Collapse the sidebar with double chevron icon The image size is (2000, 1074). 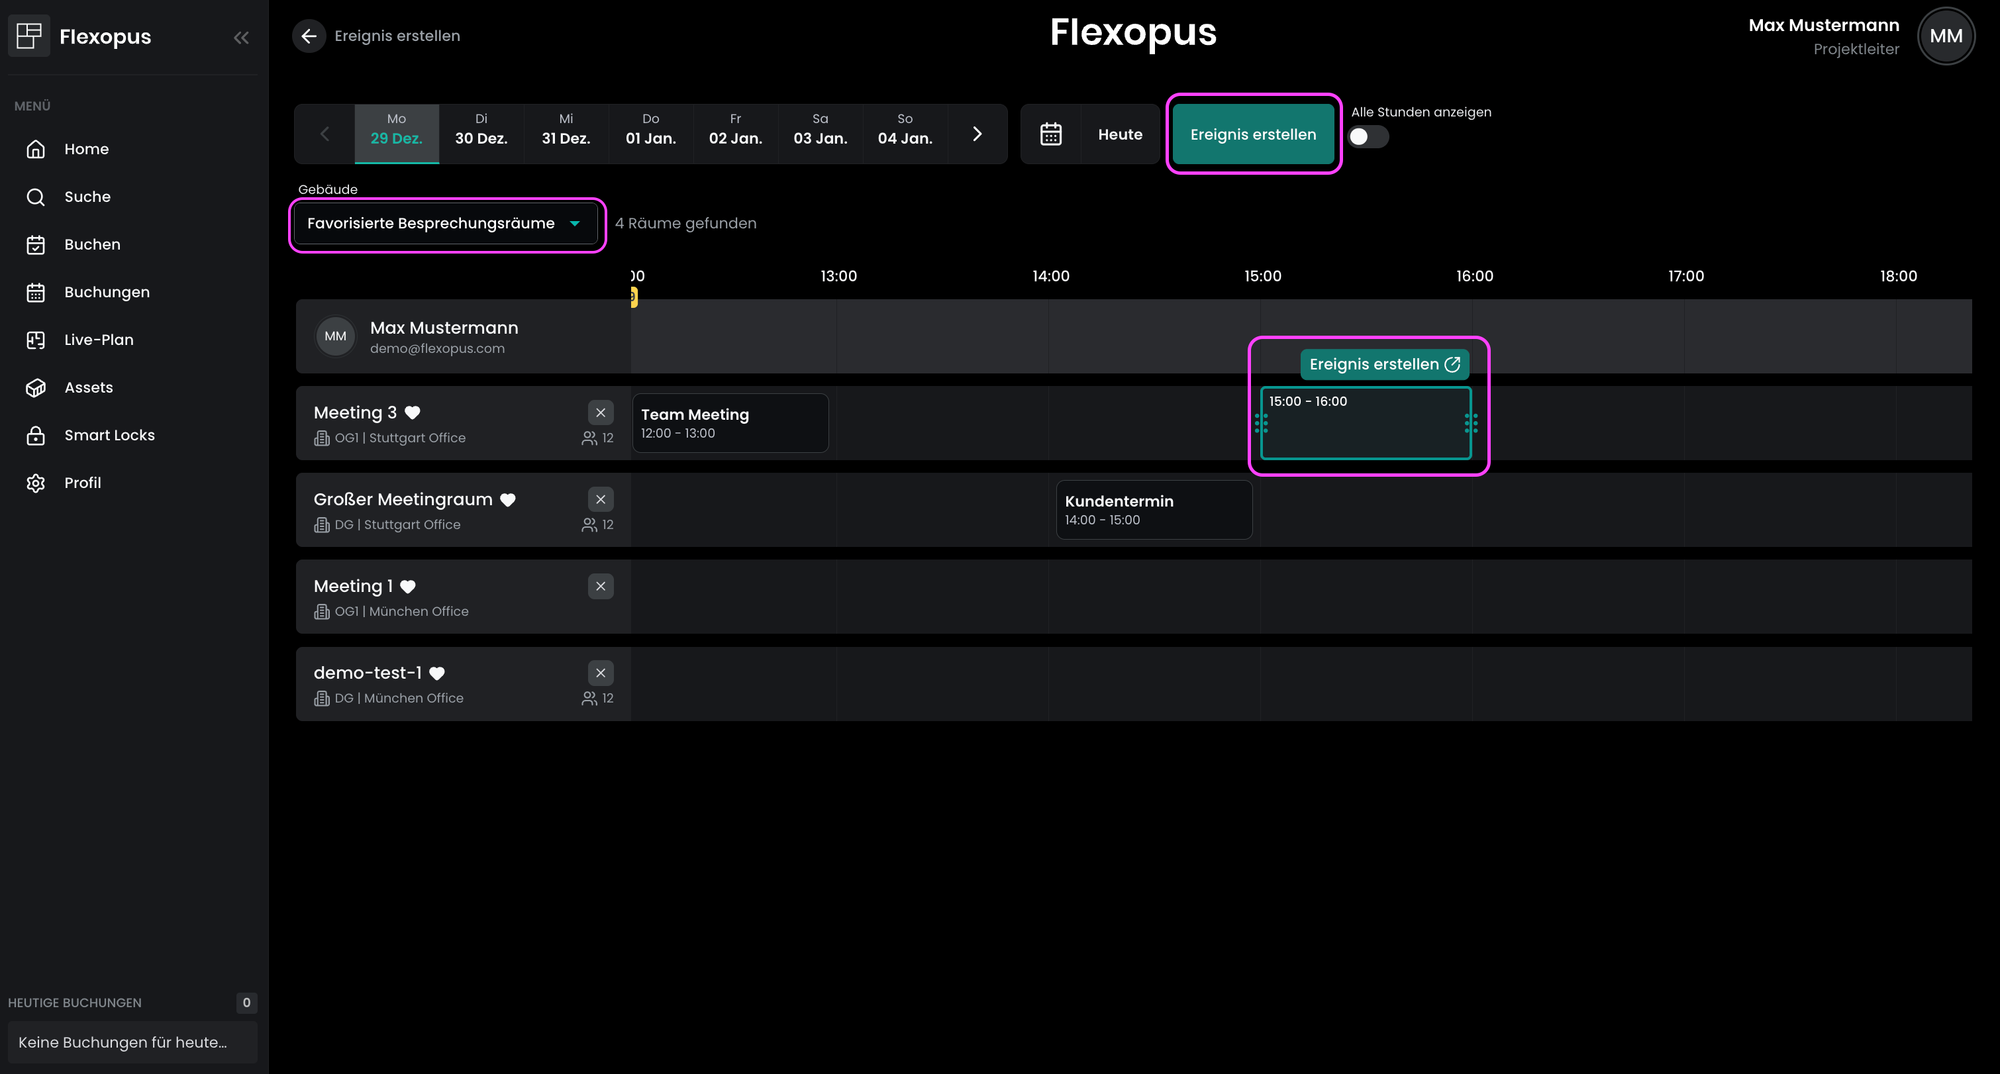click(x=241, y=37)
